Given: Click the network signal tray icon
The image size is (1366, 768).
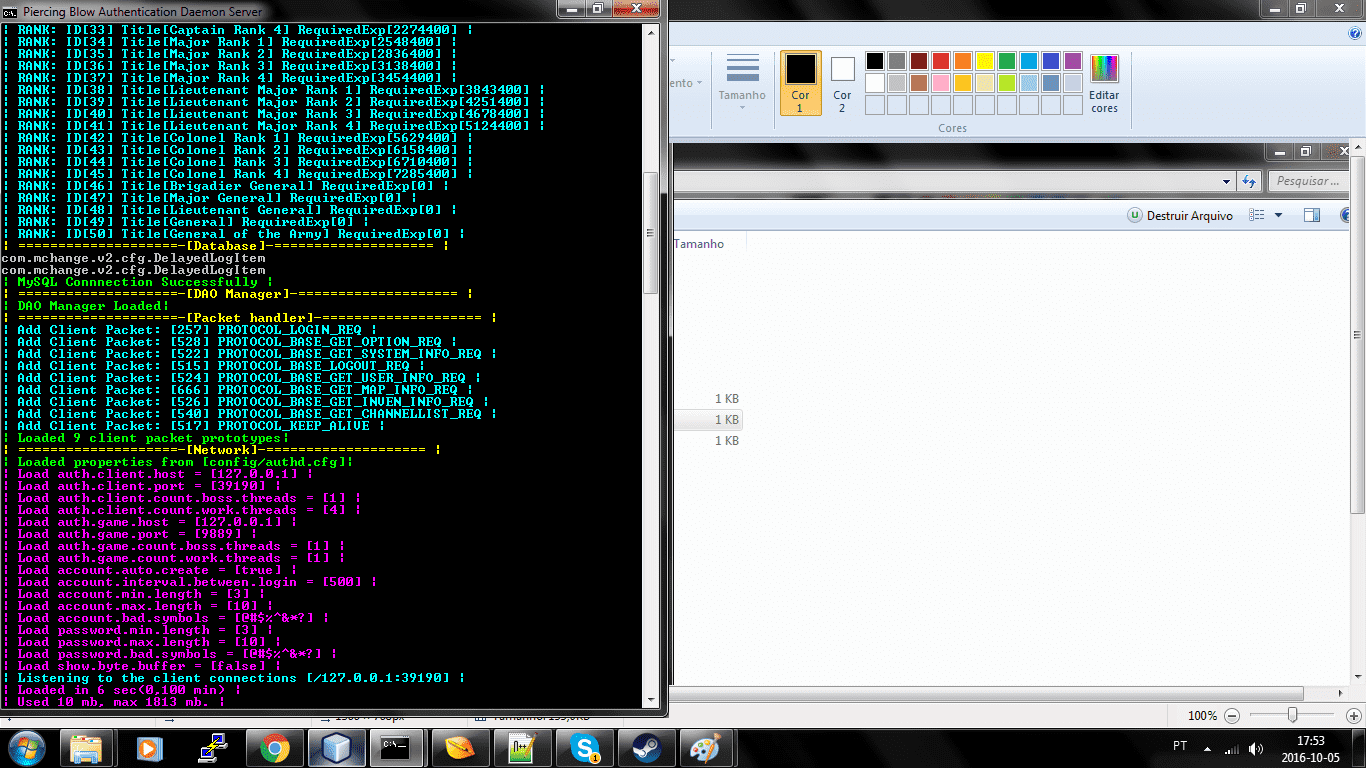Looking at the screenshot, I should pyautogui.click(x=1231, y=747).
